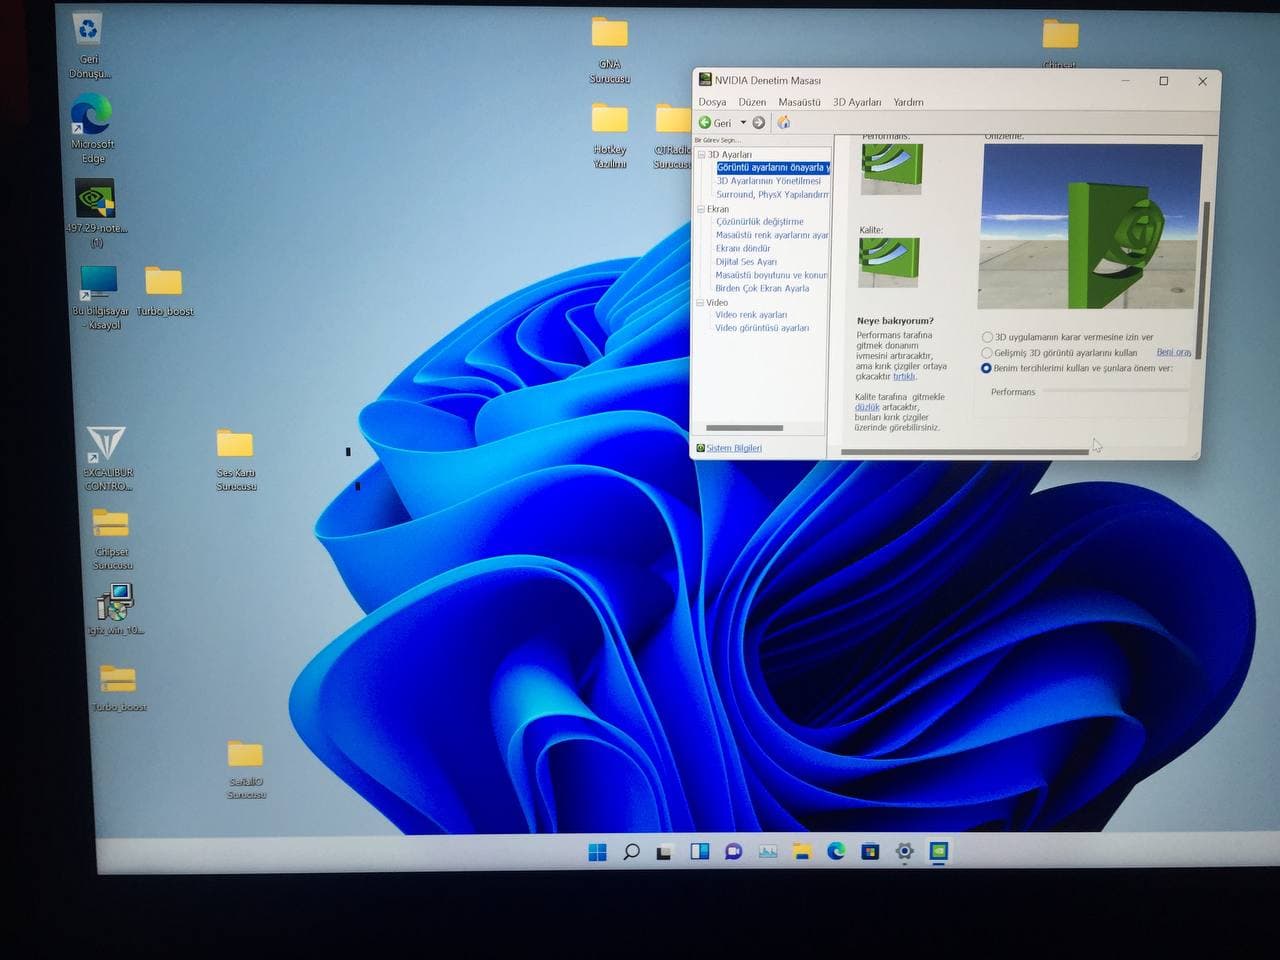Image resolution: width=1280 pixels, height=960 pixels.
Task: Open Masaüstü boyutunu ve konumunu page
Action: [x=771, y=274]
